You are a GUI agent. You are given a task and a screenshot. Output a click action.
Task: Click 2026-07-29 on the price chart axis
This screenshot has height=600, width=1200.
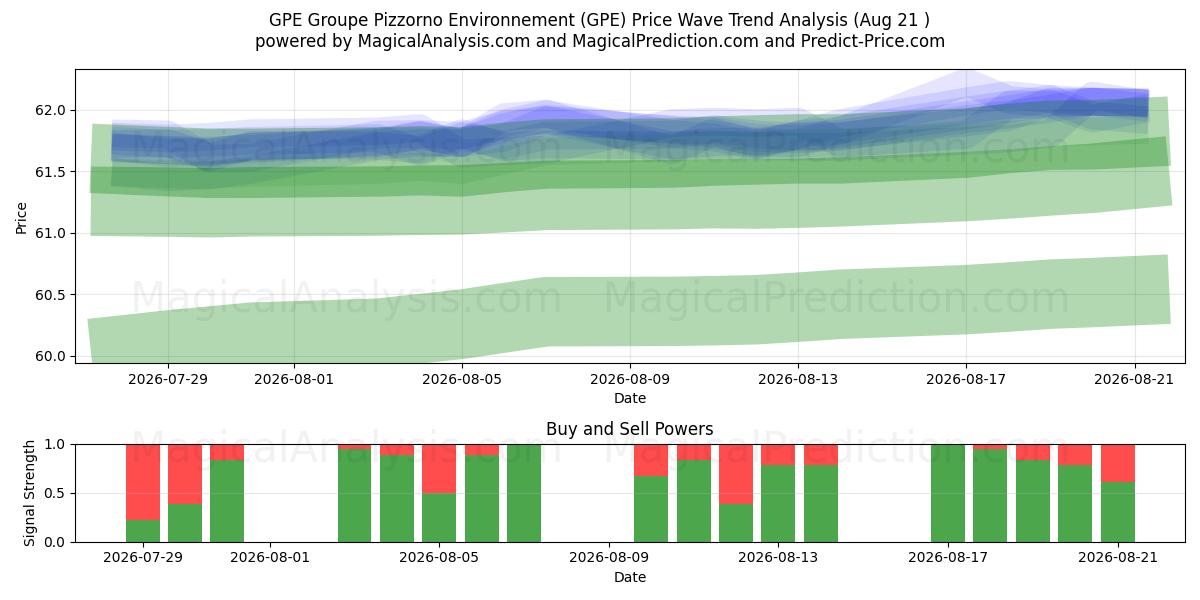pyautogui.click(x=168, y=379)
